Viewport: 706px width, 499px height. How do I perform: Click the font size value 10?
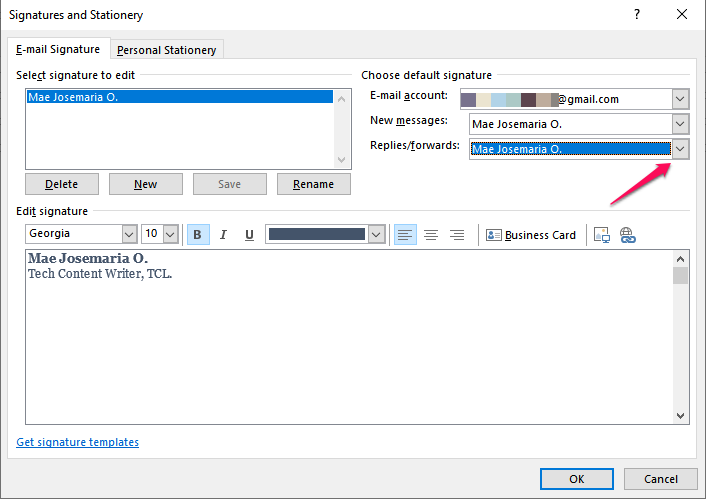click(x=151, y=233)
